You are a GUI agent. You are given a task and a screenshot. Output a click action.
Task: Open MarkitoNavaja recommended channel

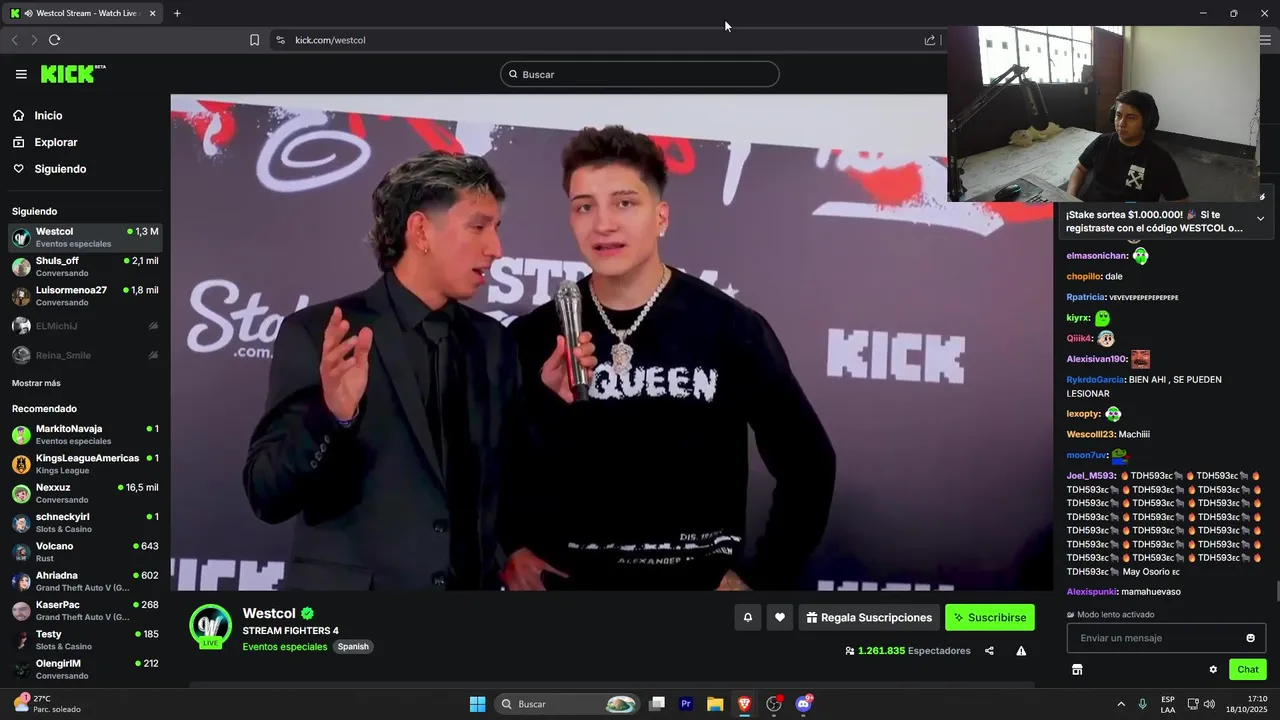(x=85, y=434)
